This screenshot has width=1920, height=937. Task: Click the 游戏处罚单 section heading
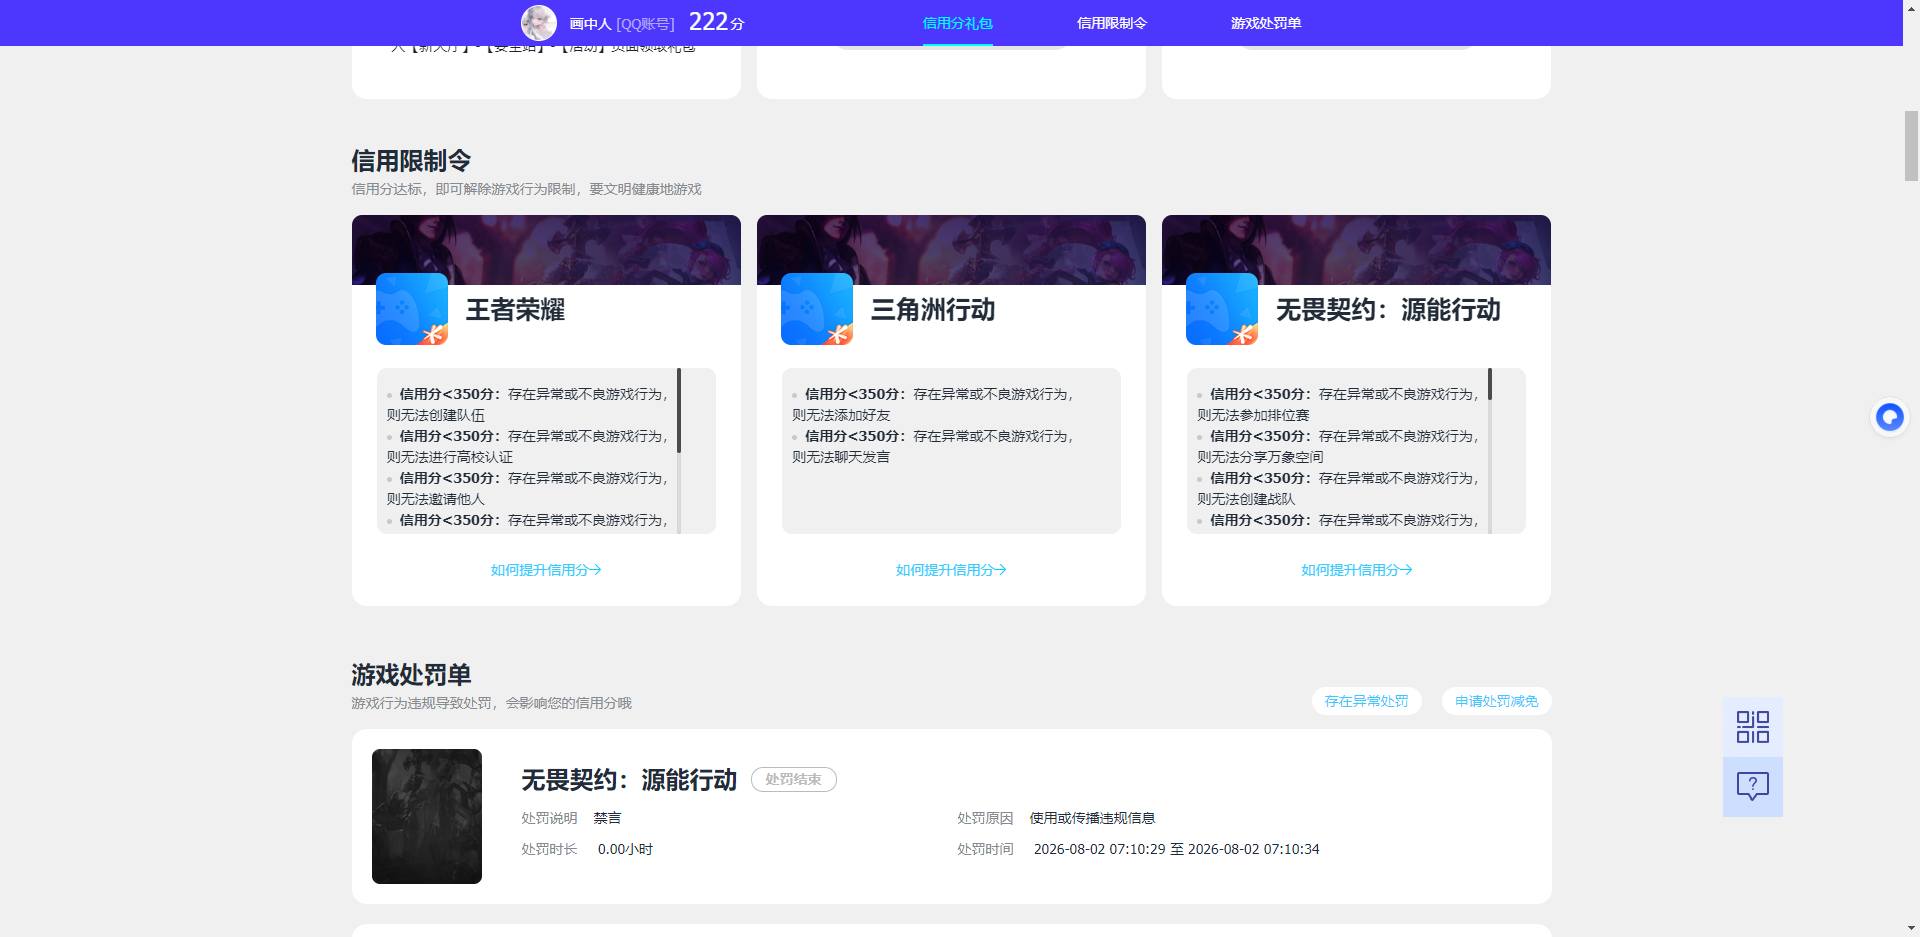coord(411,675)
